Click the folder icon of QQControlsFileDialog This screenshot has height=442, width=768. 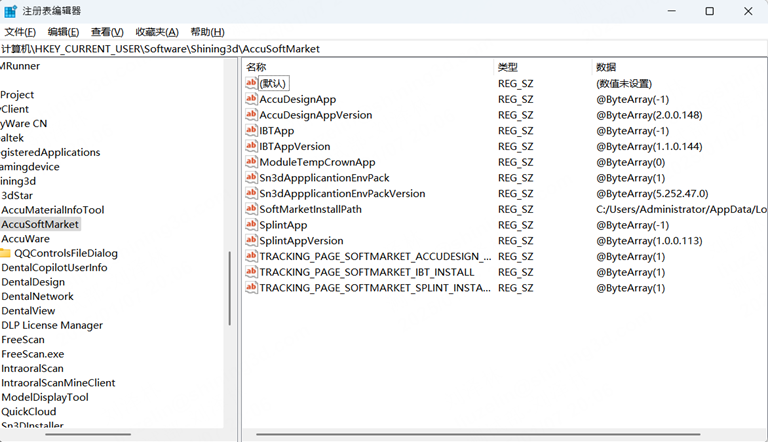(5, 253)
